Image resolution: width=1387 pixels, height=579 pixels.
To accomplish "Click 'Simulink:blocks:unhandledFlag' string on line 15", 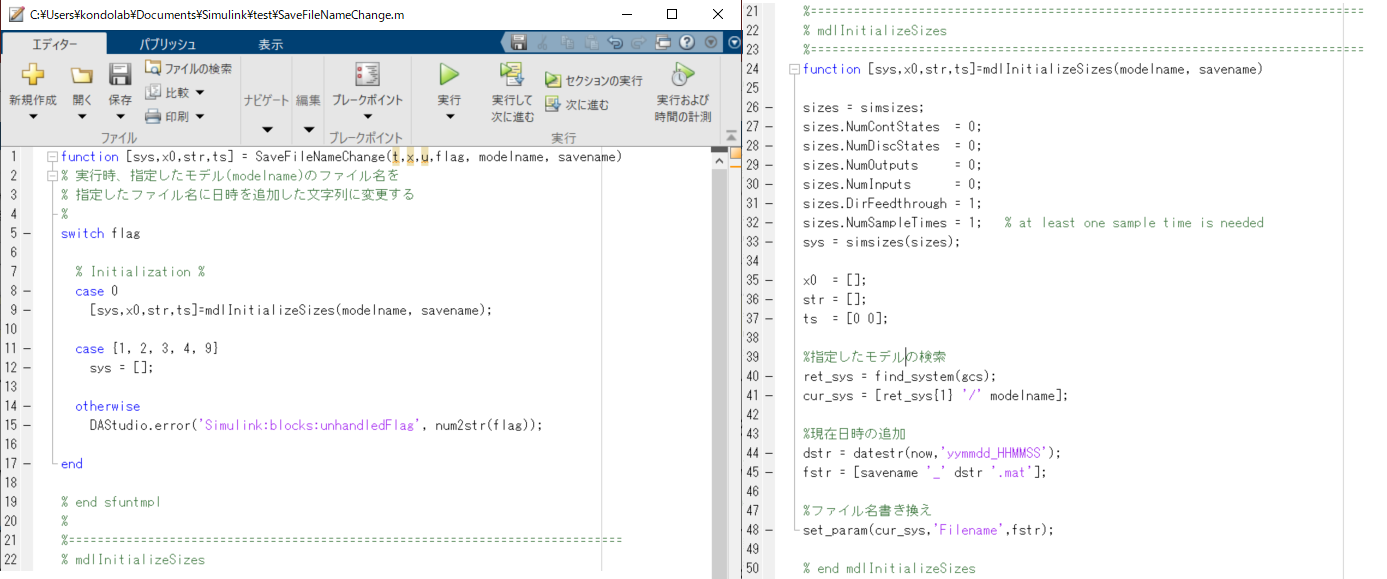I will pos(310,425).
